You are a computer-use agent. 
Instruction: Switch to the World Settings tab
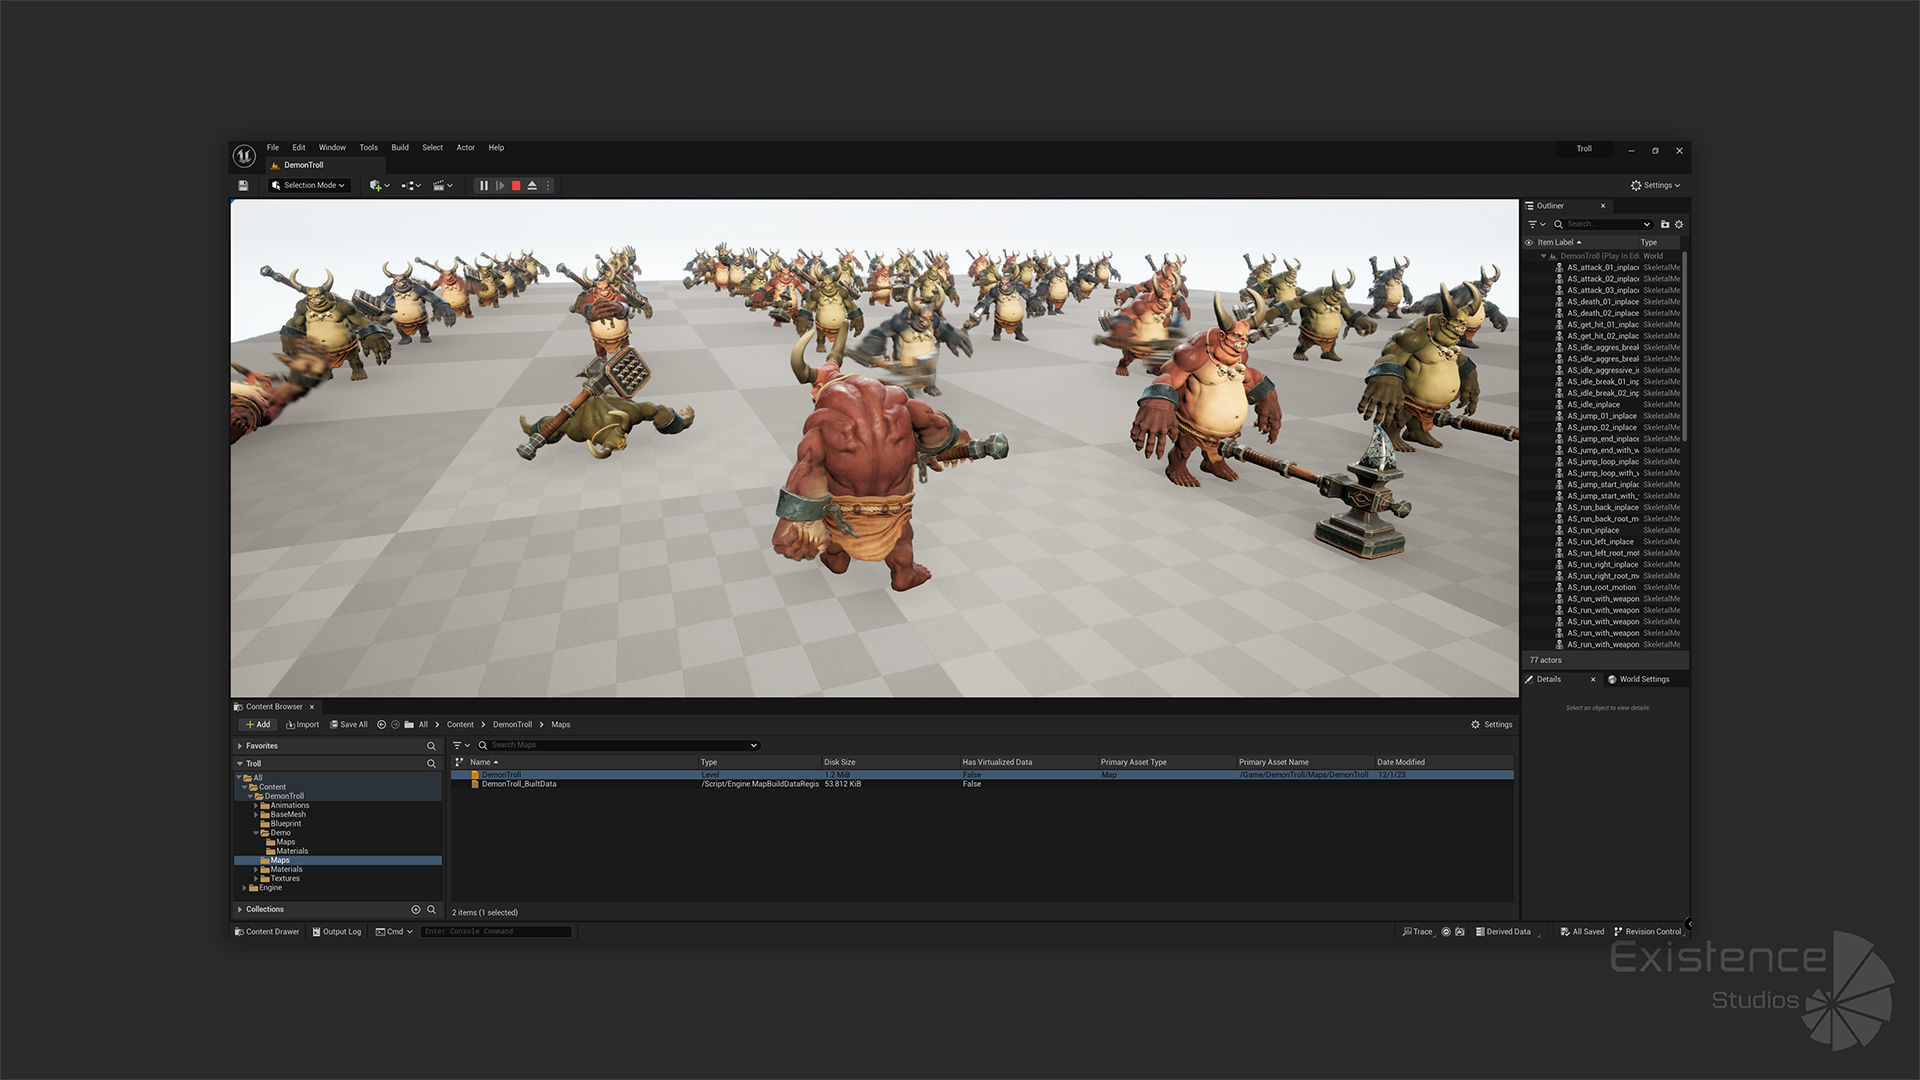click(x=1642, y=680)
